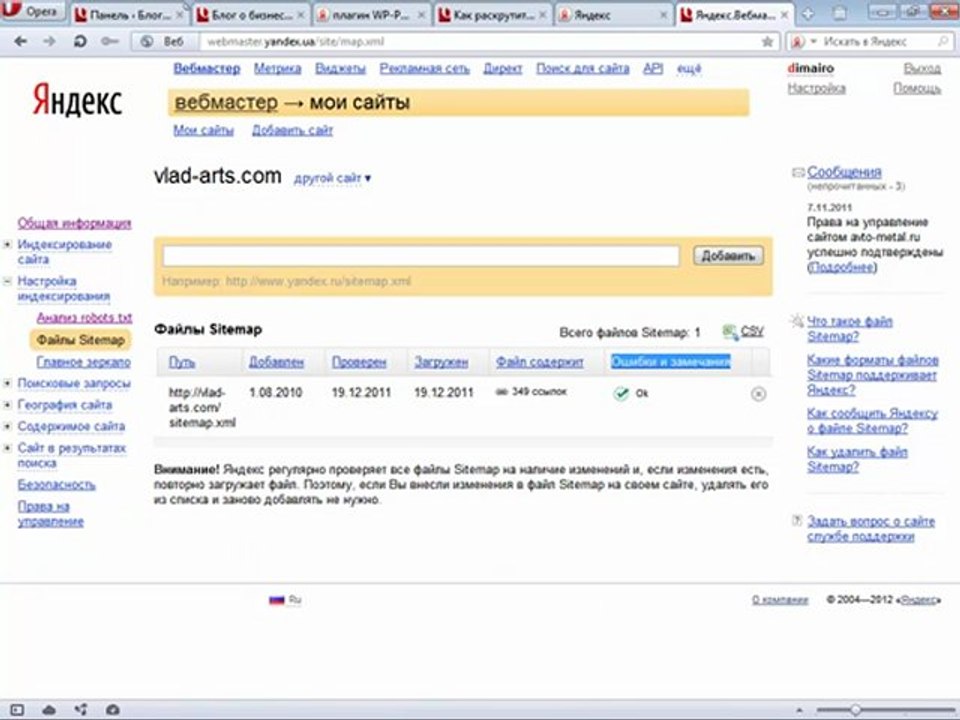960x720 pixels.
Task: Open a new tab with plus icon
Action: 808,14
